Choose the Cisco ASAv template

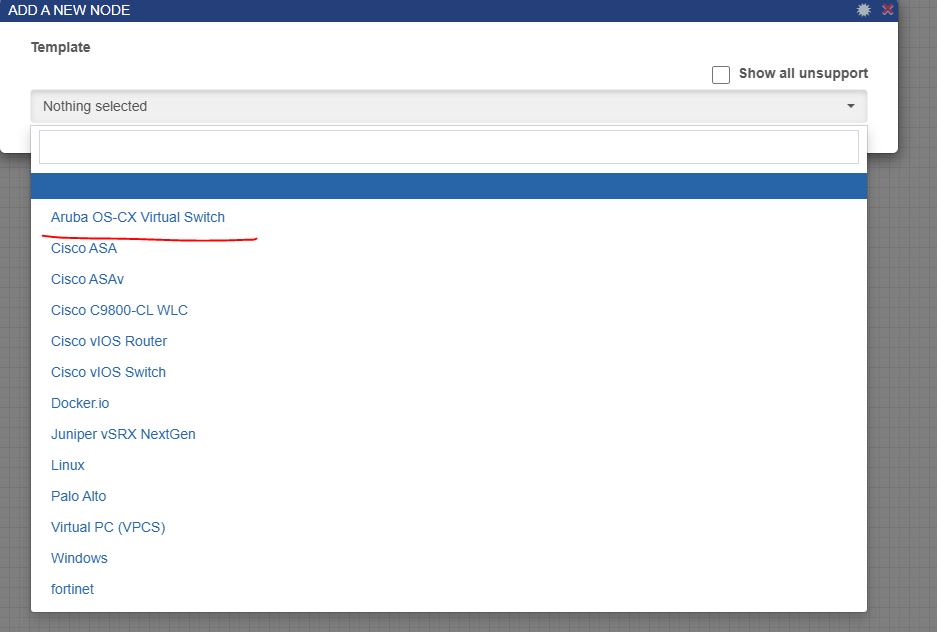pyautogui.click(x=87, y=280)
